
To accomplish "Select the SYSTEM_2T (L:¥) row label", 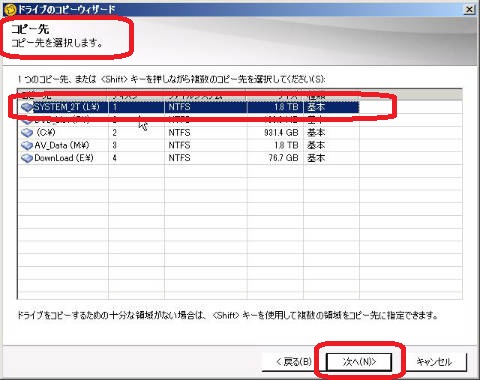I will (x=67, y=107).
